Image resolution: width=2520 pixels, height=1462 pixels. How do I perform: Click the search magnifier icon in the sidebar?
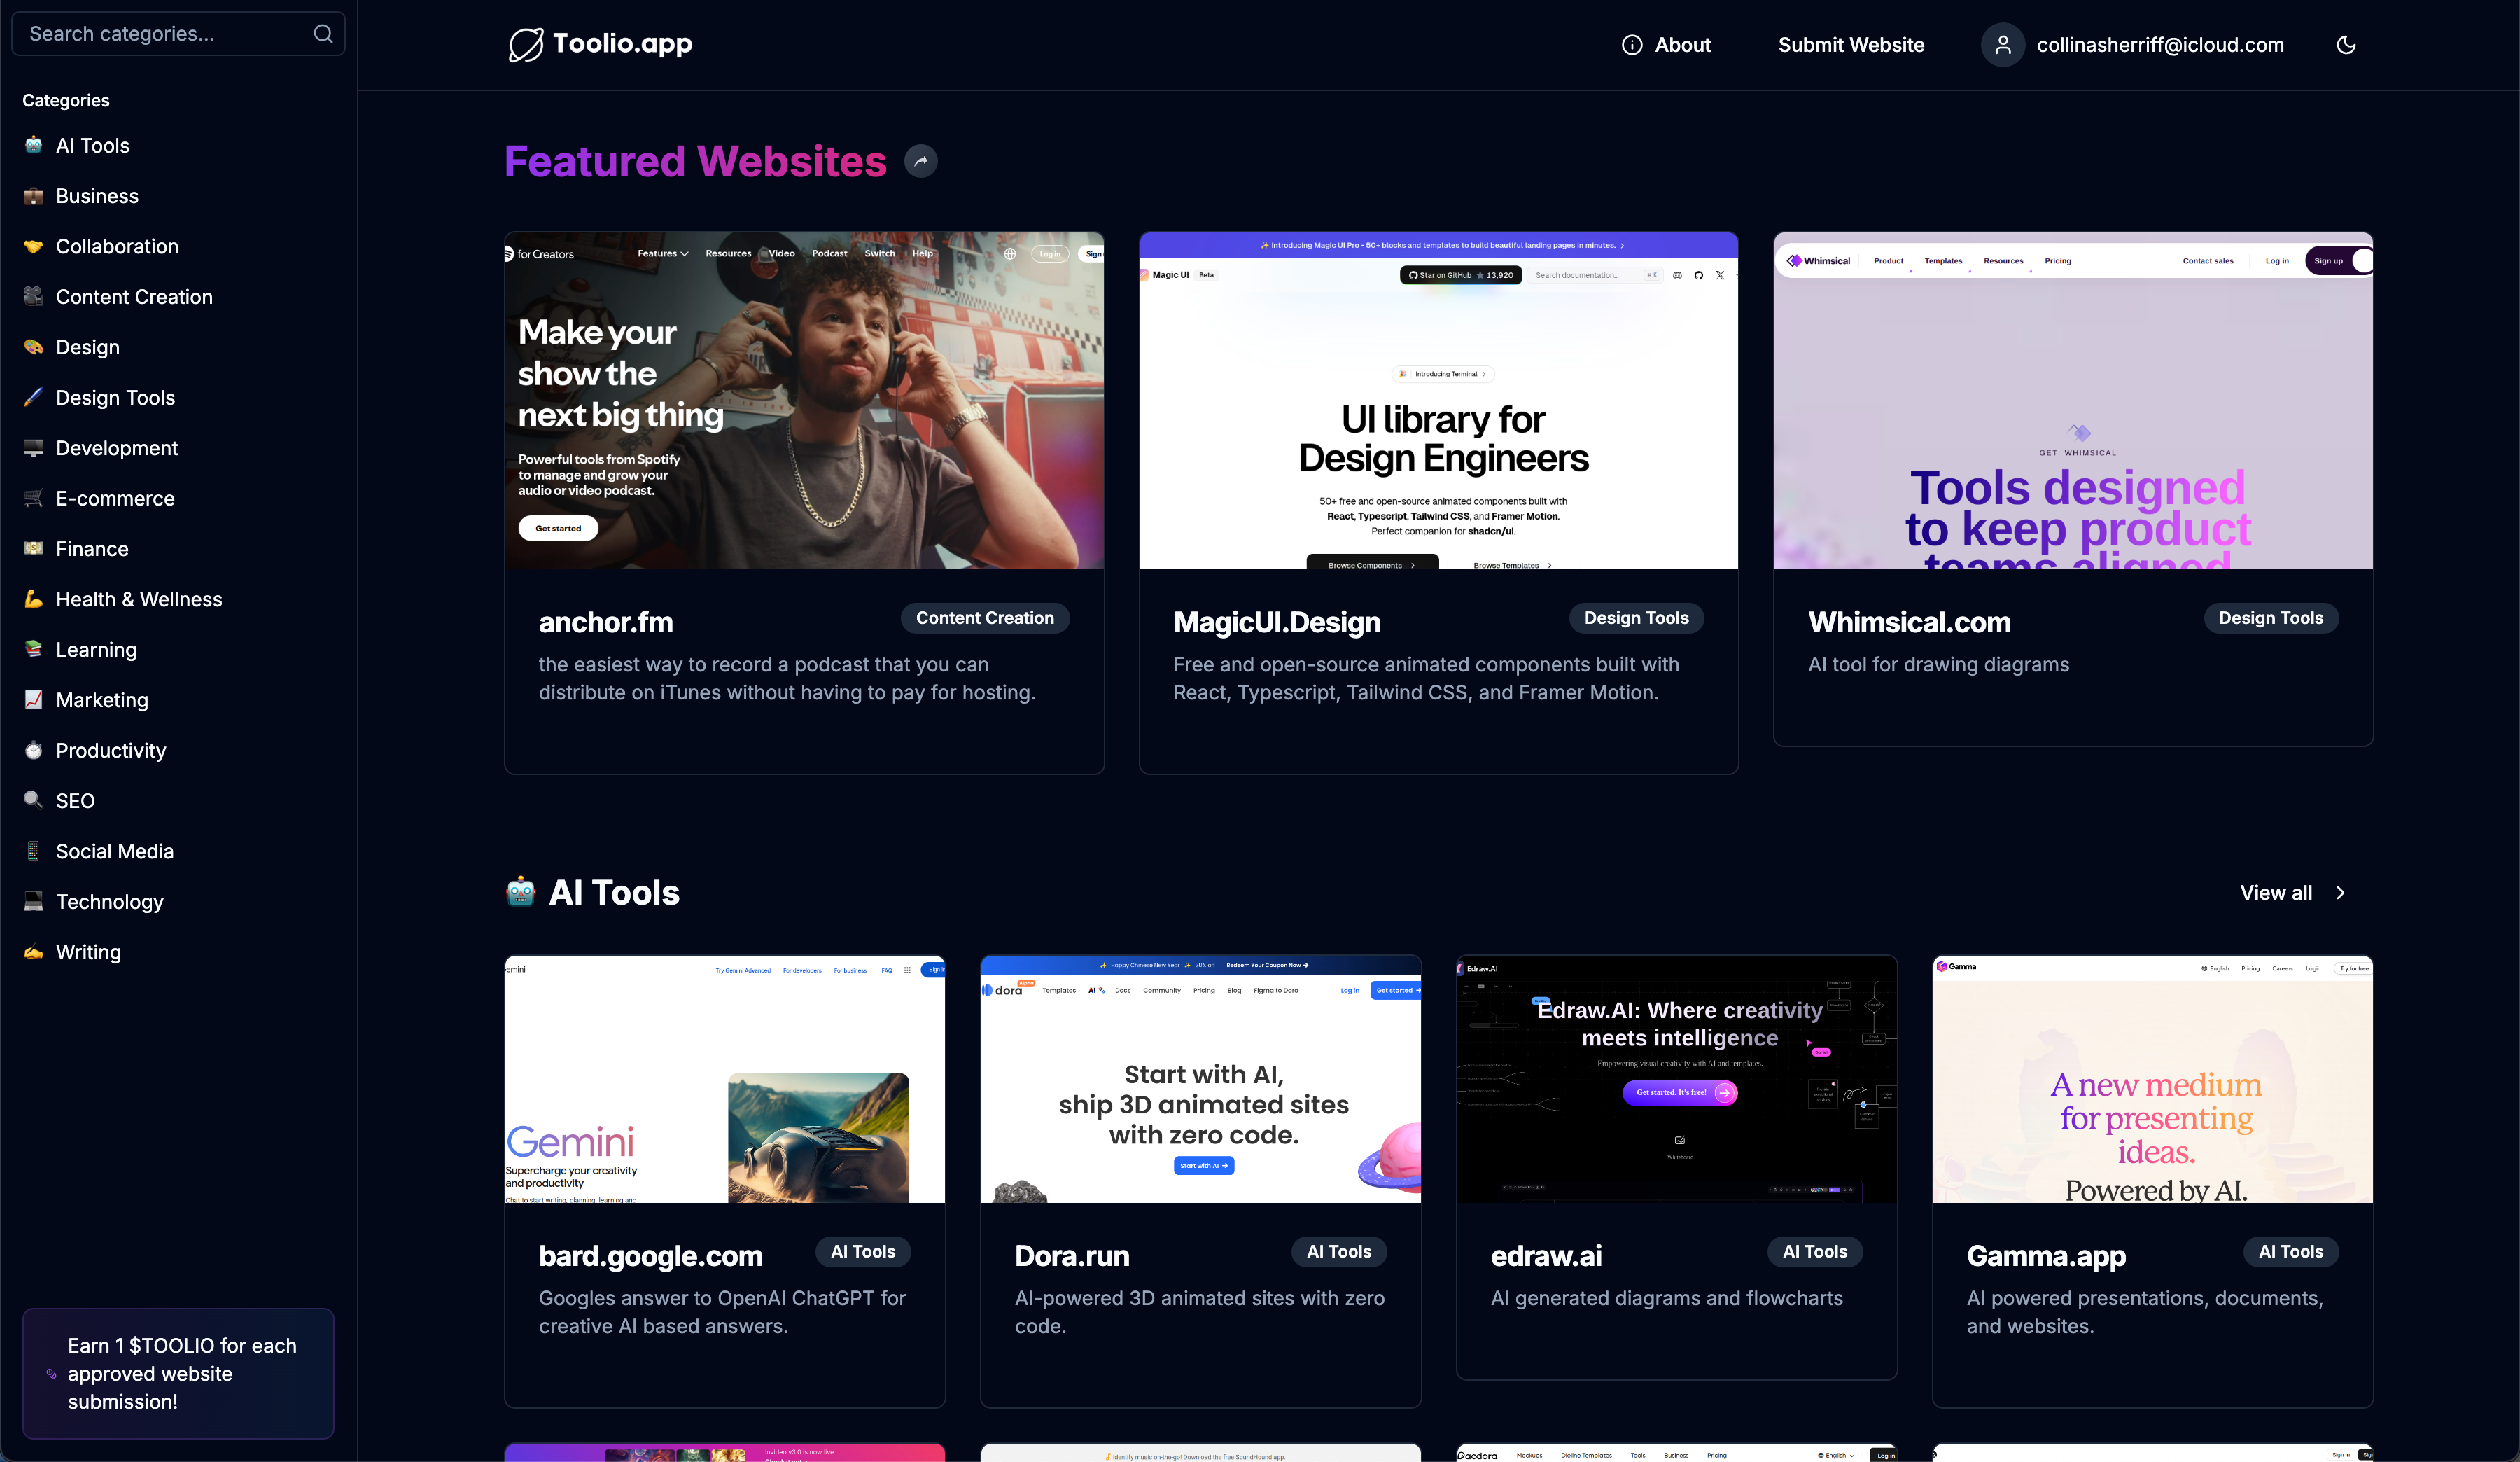(323, 34)
